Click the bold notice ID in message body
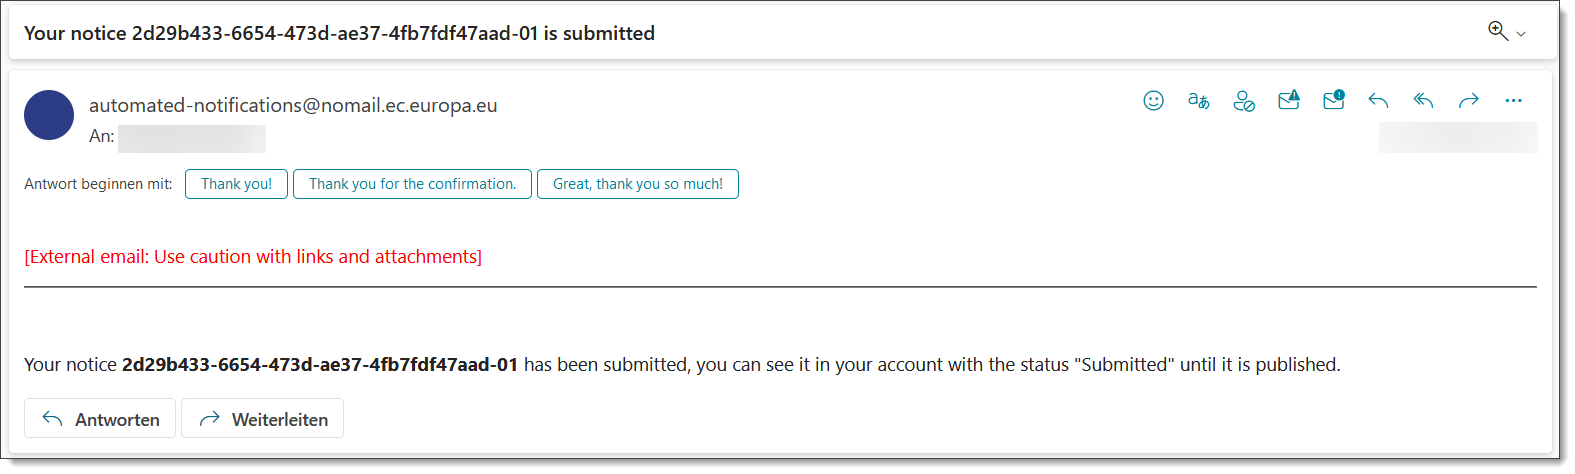This screenshot has width=1575, height=474. click(320, 365)
